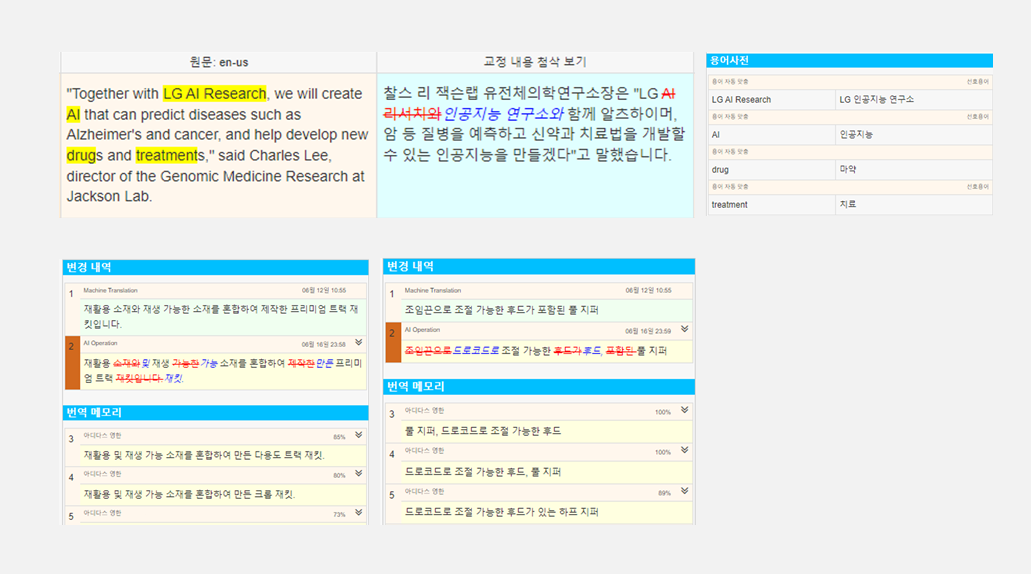Expand AI Operation entry in track jacket history
Image resolution: width=1031 pixels, height=574 pixels.
tap(358, 342)
